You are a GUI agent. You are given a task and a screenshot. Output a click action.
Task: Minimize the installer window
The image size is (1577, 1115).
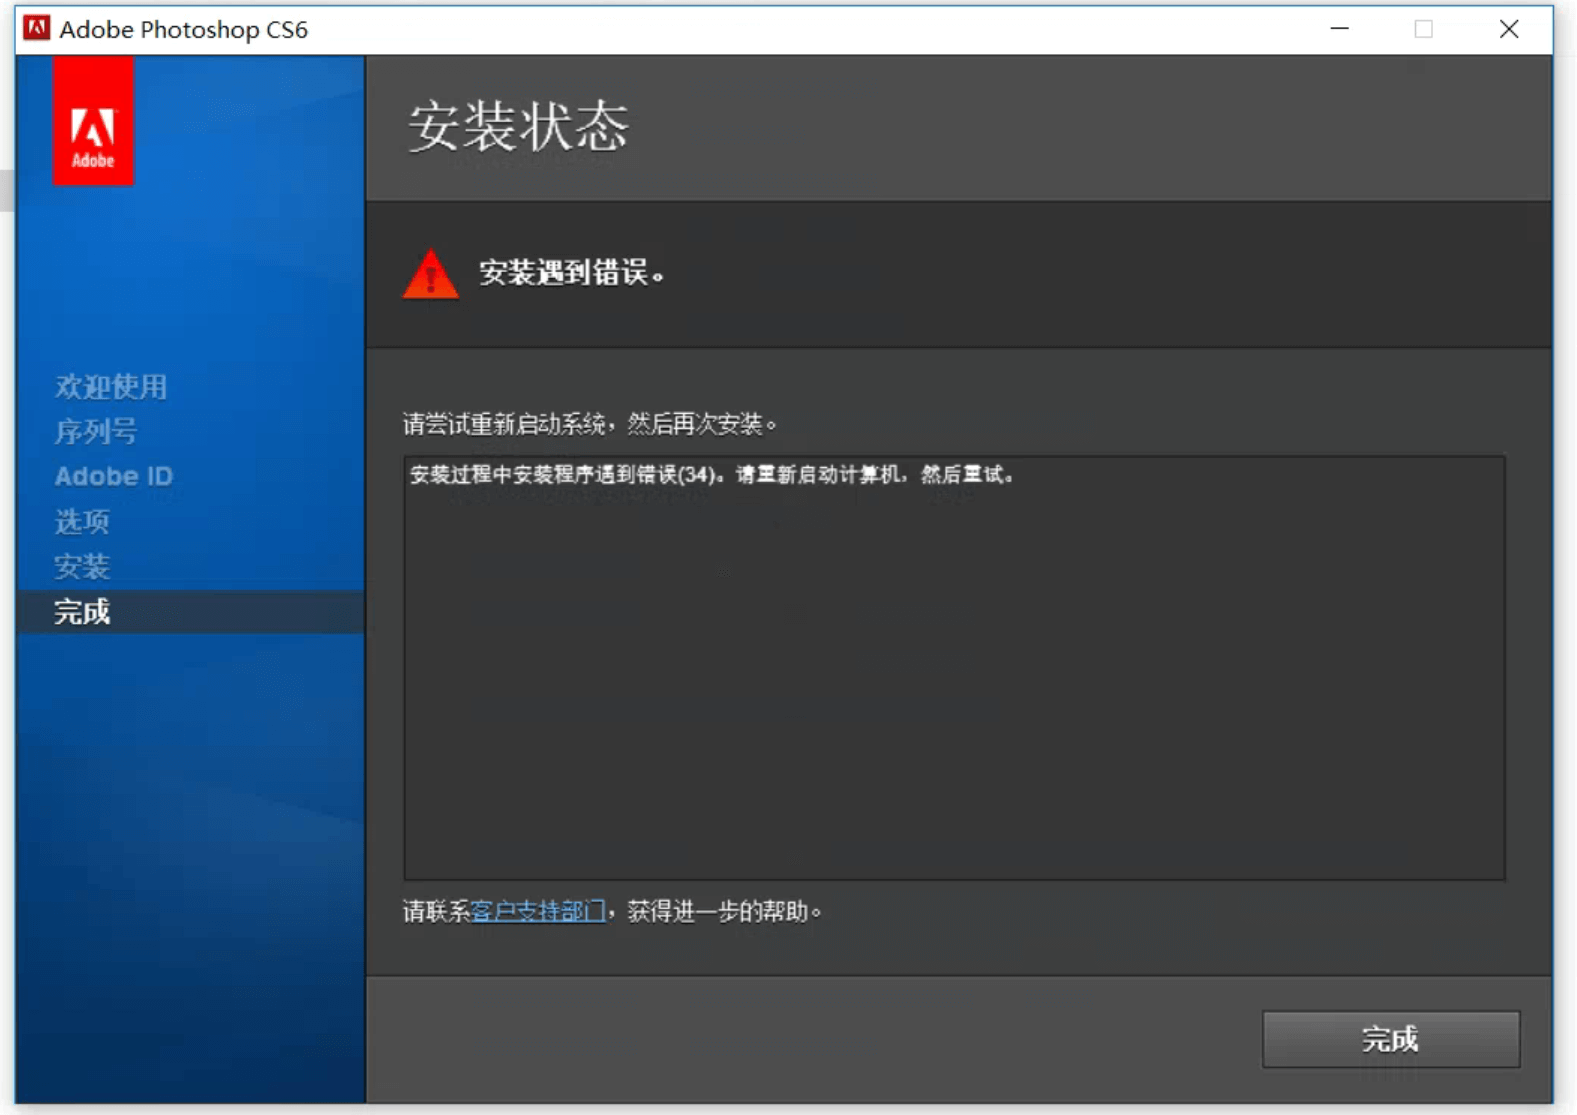click(x=1340, y=29)
